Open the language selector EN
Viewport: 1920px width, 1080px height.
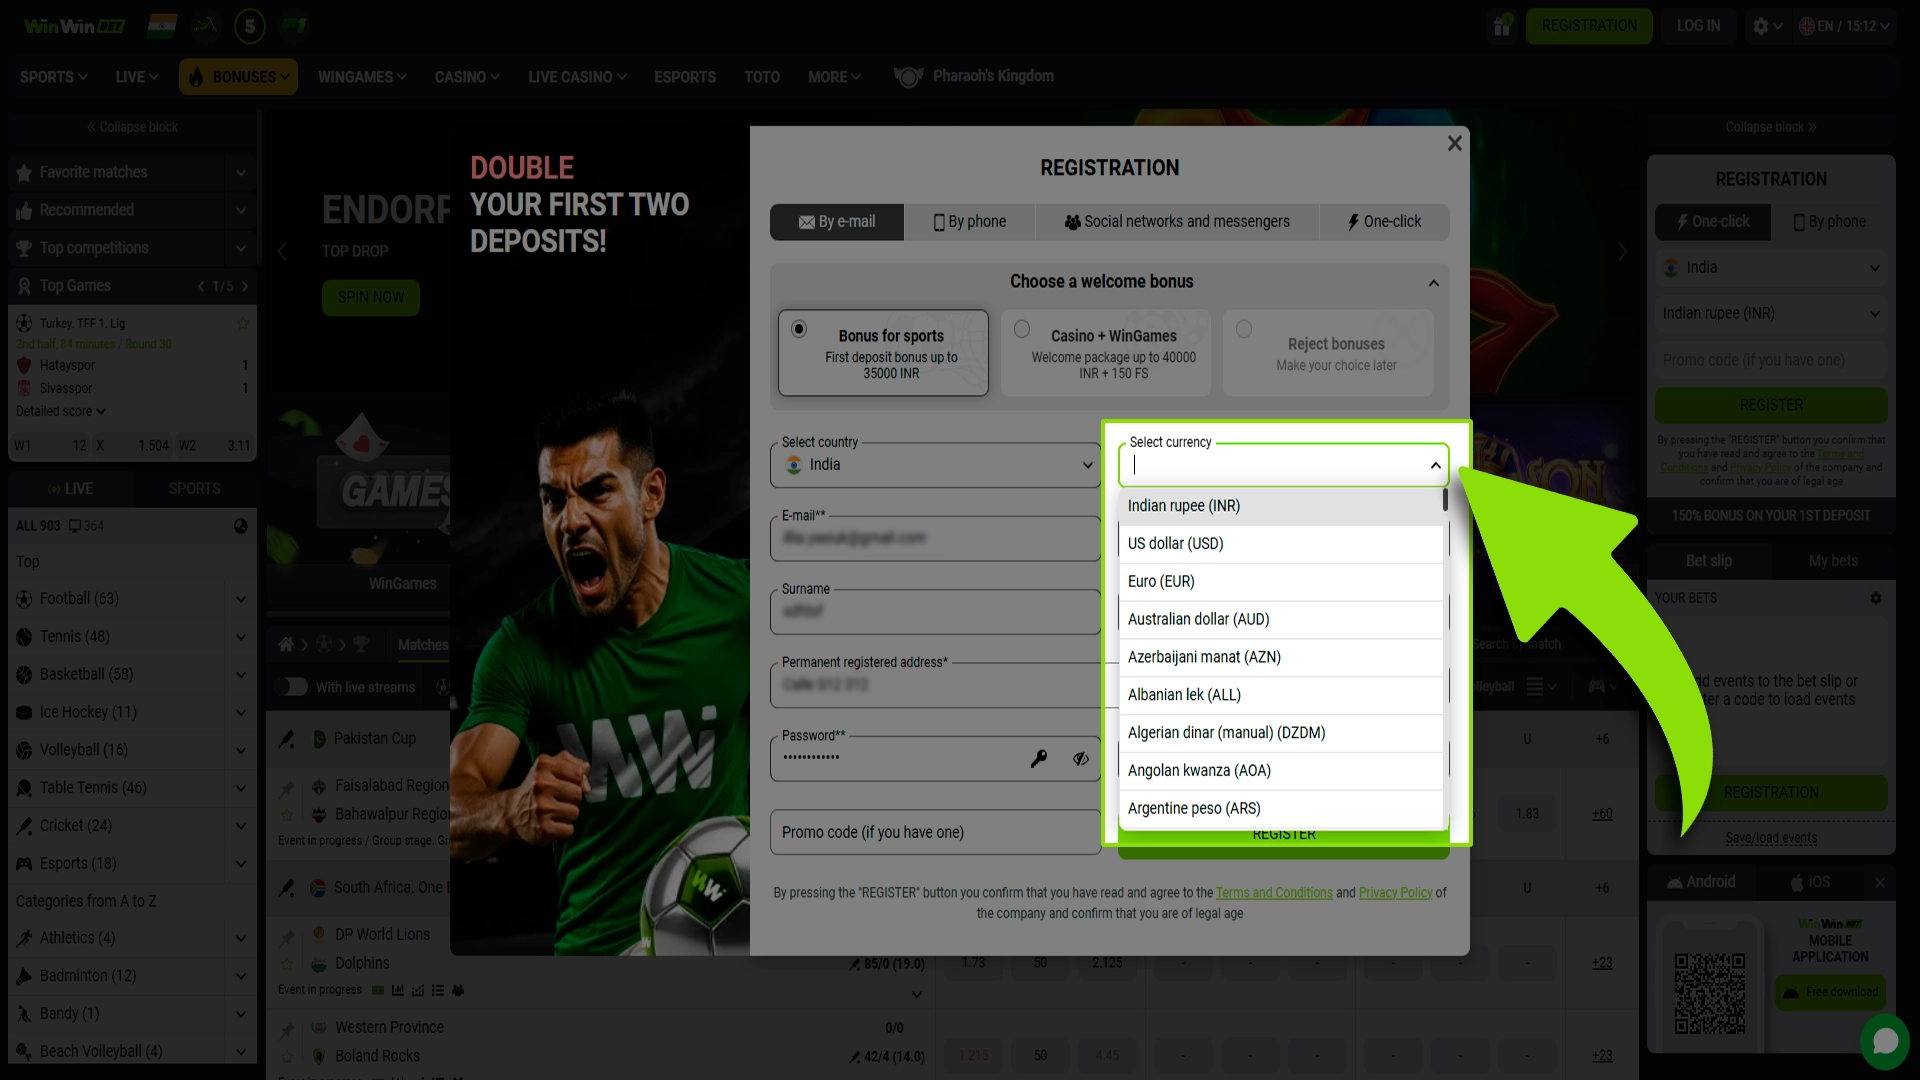click(x=1844, y=26)
